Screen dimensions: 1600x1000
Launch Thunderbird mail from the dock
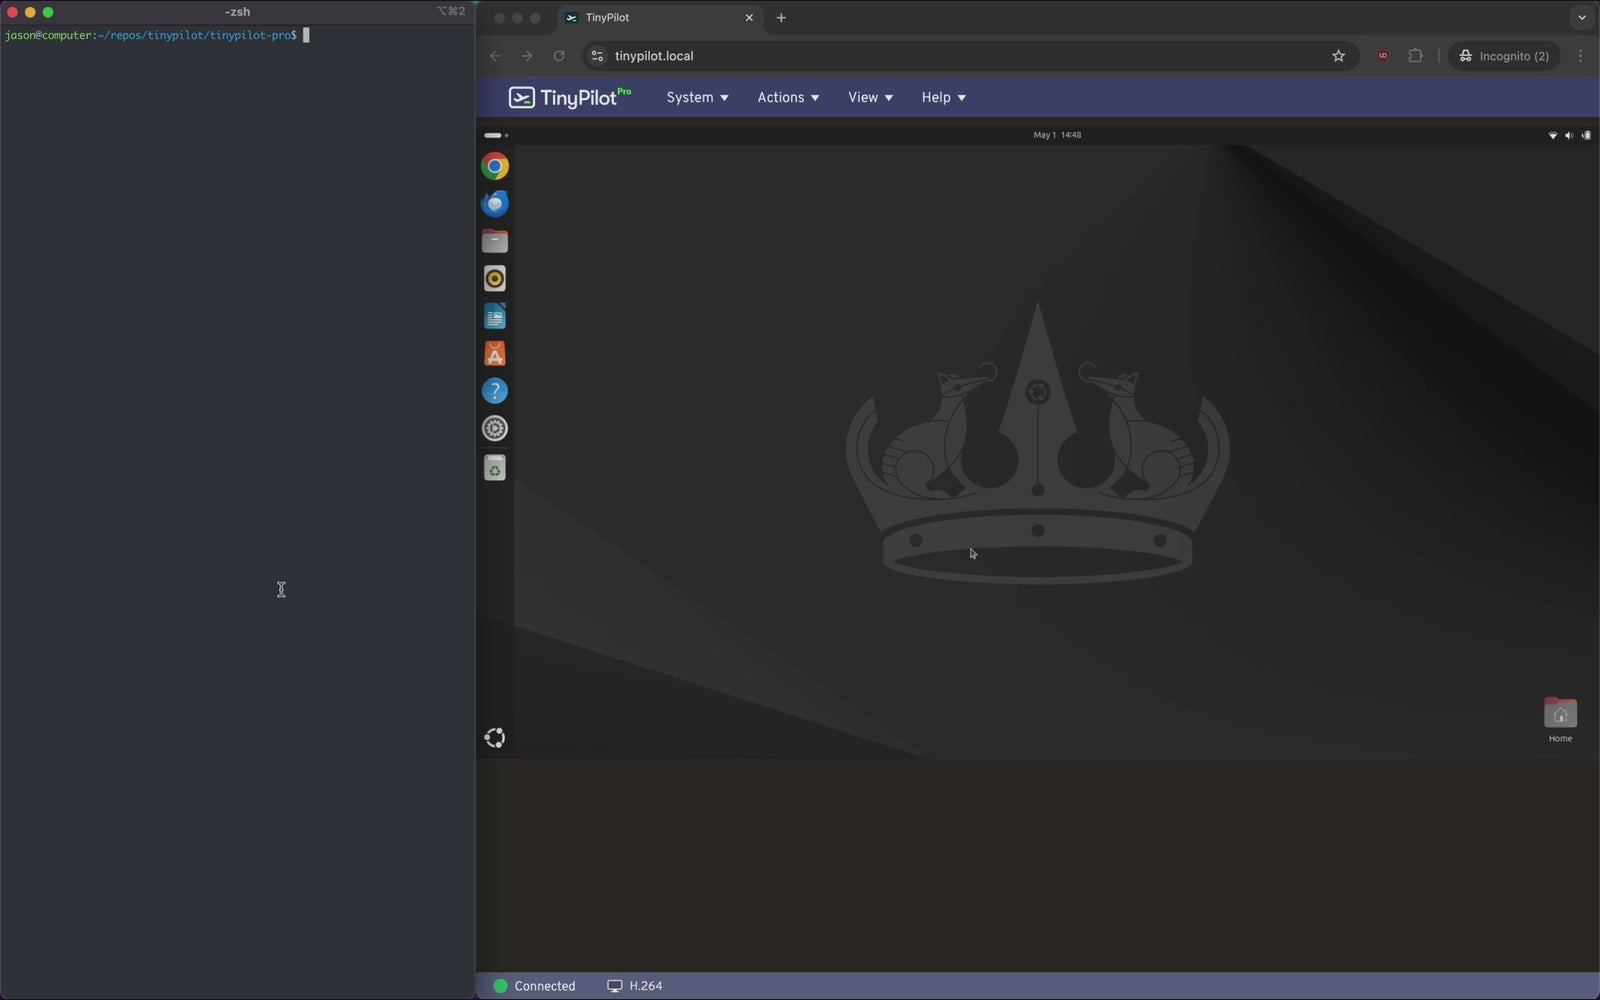click(494, 204)
